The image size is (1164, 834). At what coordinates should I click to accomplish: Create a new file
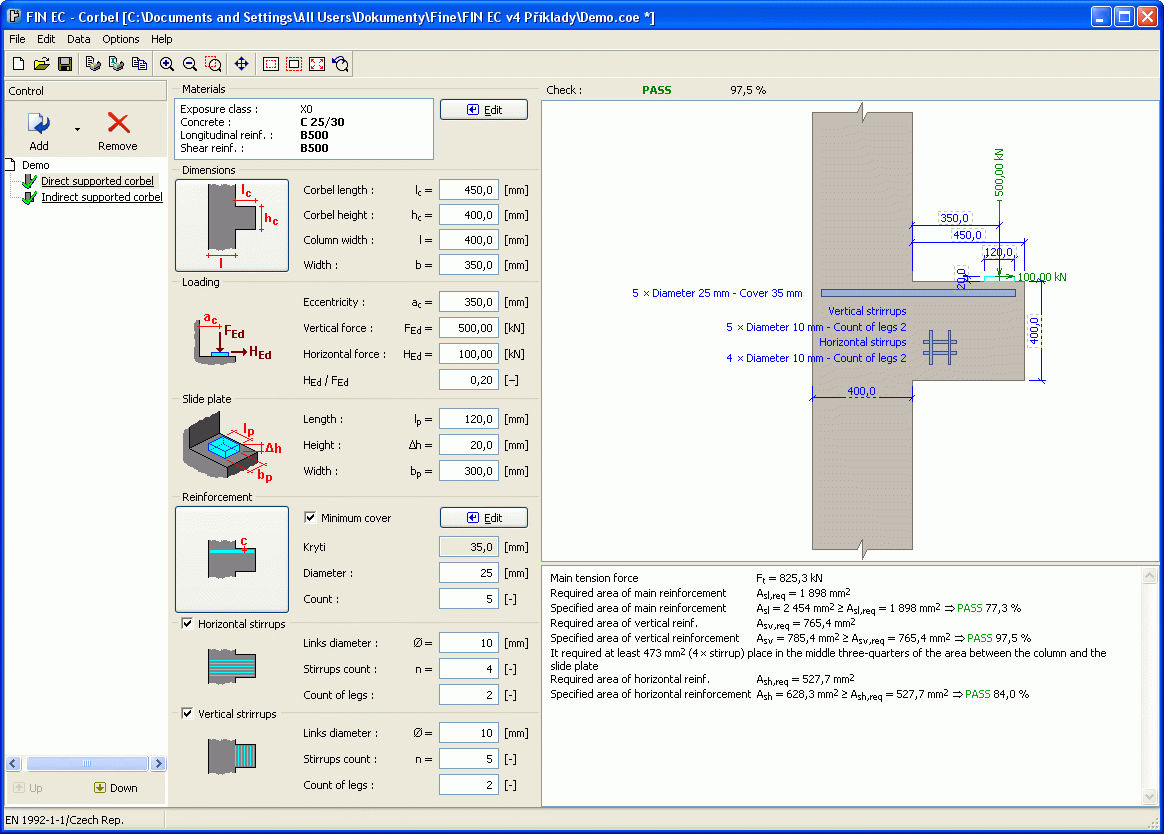pos(17,63)
